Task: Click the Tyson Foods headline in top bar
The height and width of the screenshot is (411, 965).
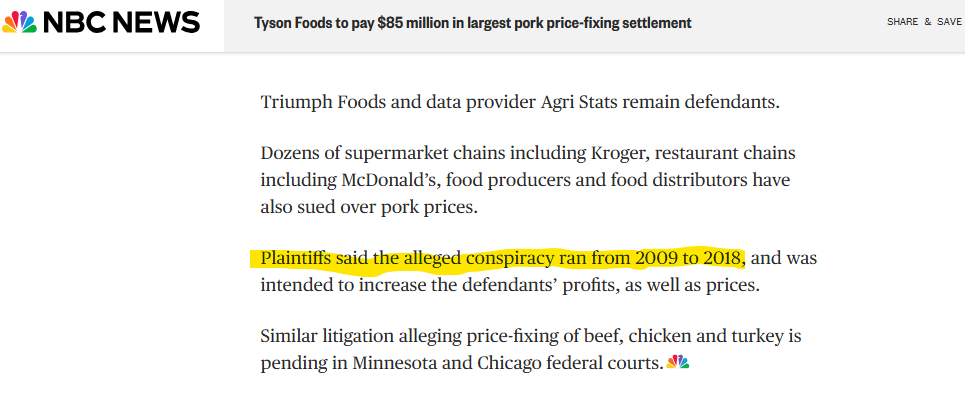Action: (472, 22)
